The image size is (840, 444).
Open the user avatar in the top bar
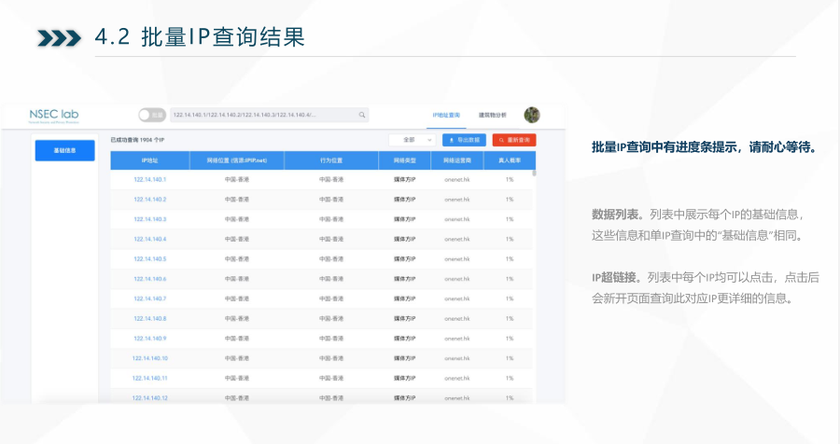pyautogui.click(x=531, y=115)
